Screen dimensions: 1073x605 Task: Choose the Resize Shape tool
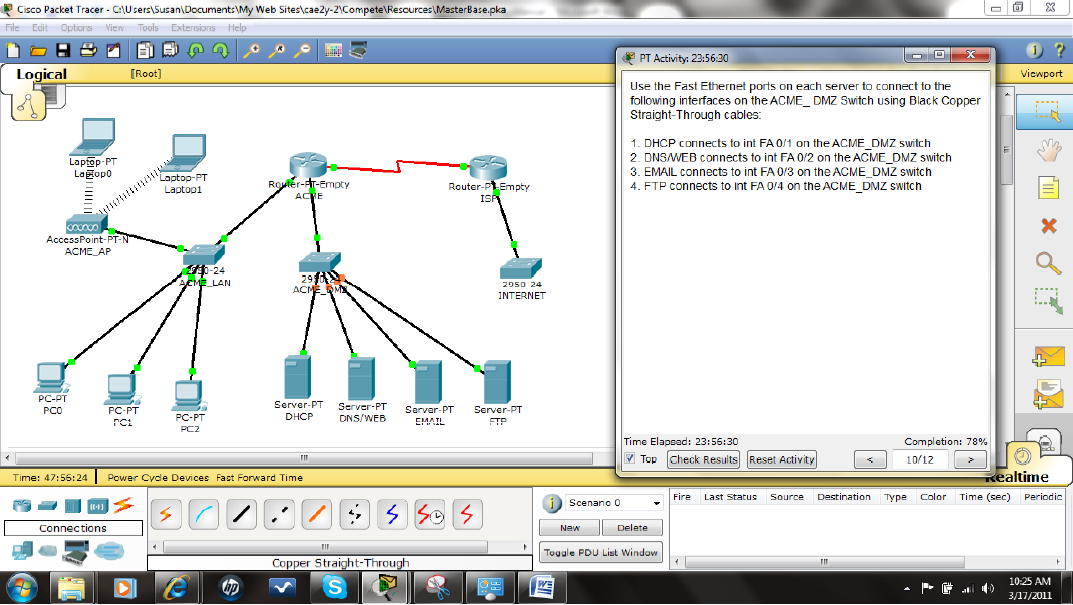[x=1048, y=300]
